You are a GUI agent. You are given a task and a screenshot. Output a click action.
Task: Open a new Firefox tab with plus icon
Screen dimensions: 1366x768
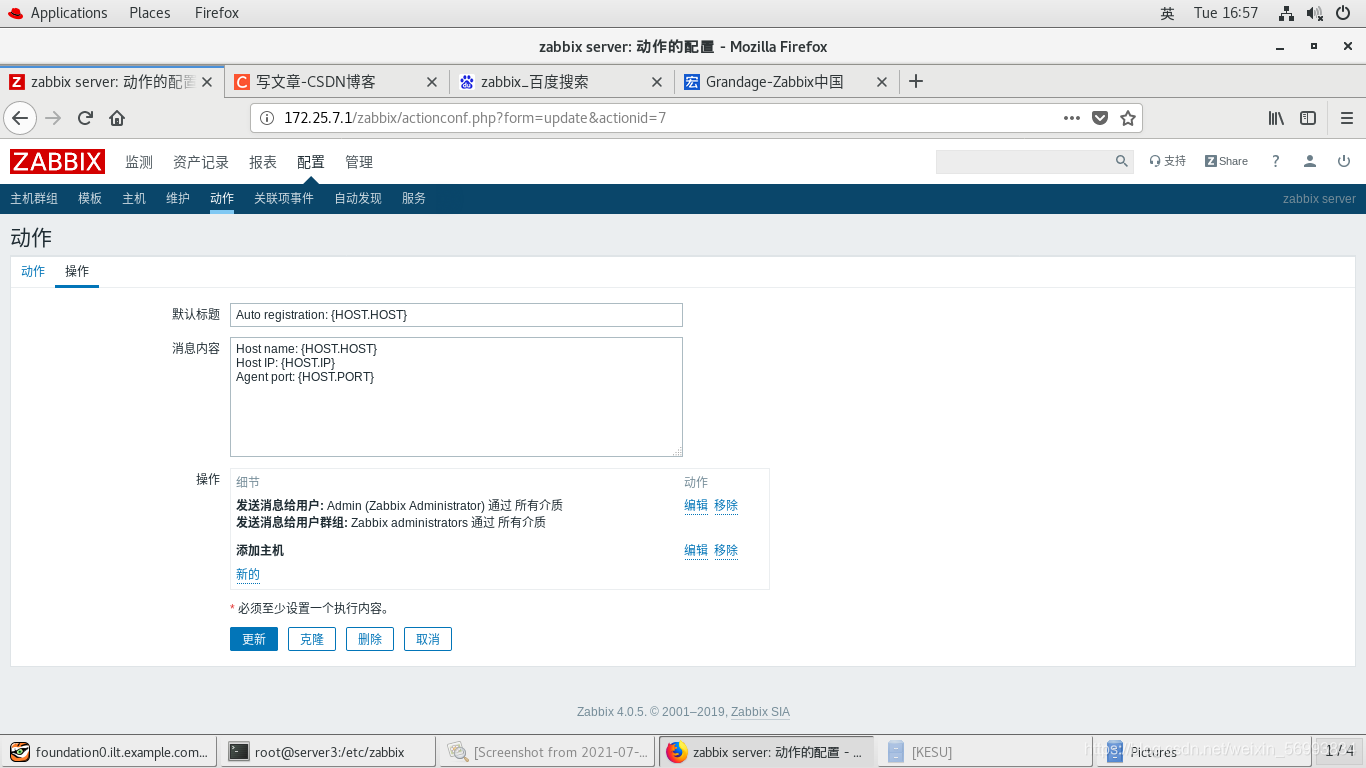click(916, 82)
